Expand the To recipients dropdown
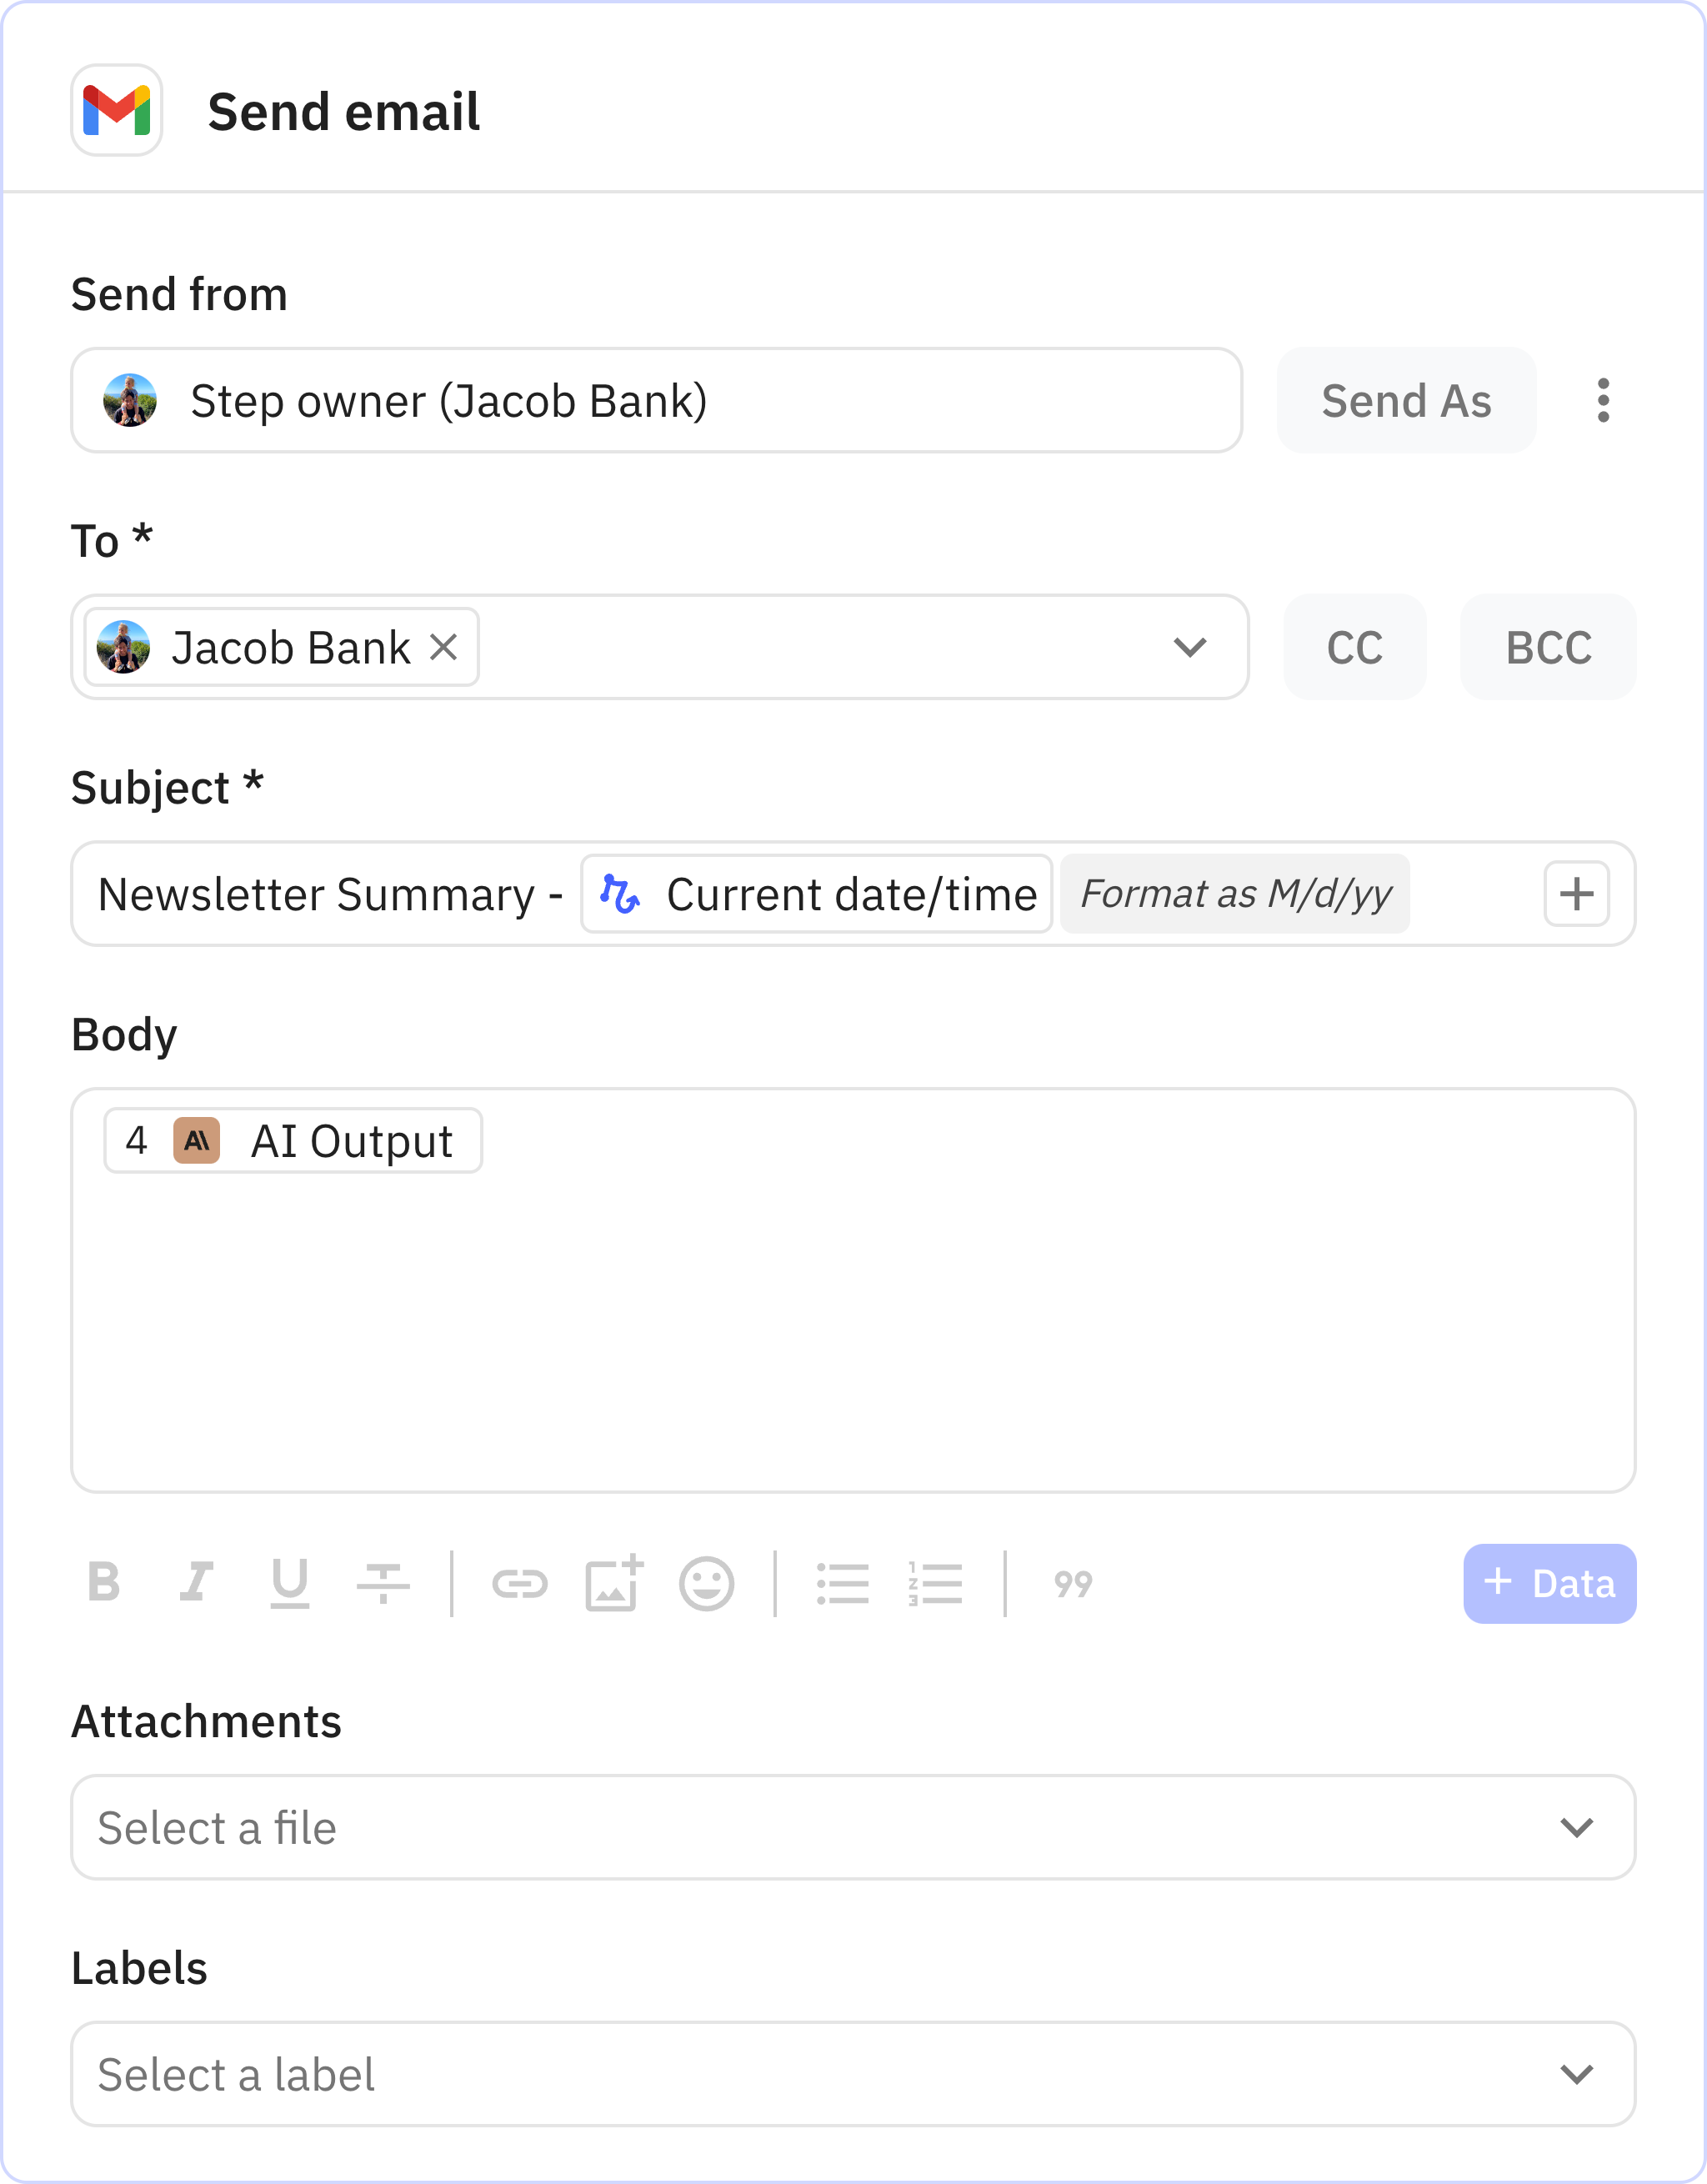Screen dimensions: 1707x2184 coord(1189,647)
